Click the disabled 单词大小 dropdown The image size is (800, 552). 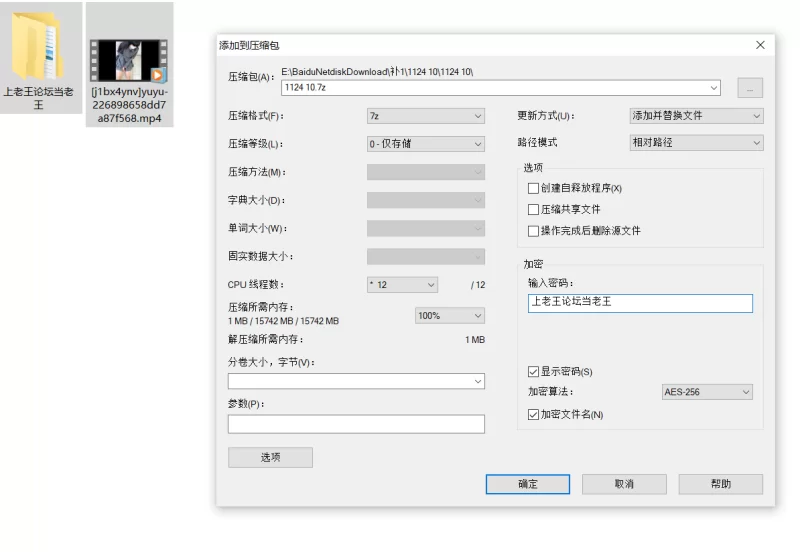[426, 228]
